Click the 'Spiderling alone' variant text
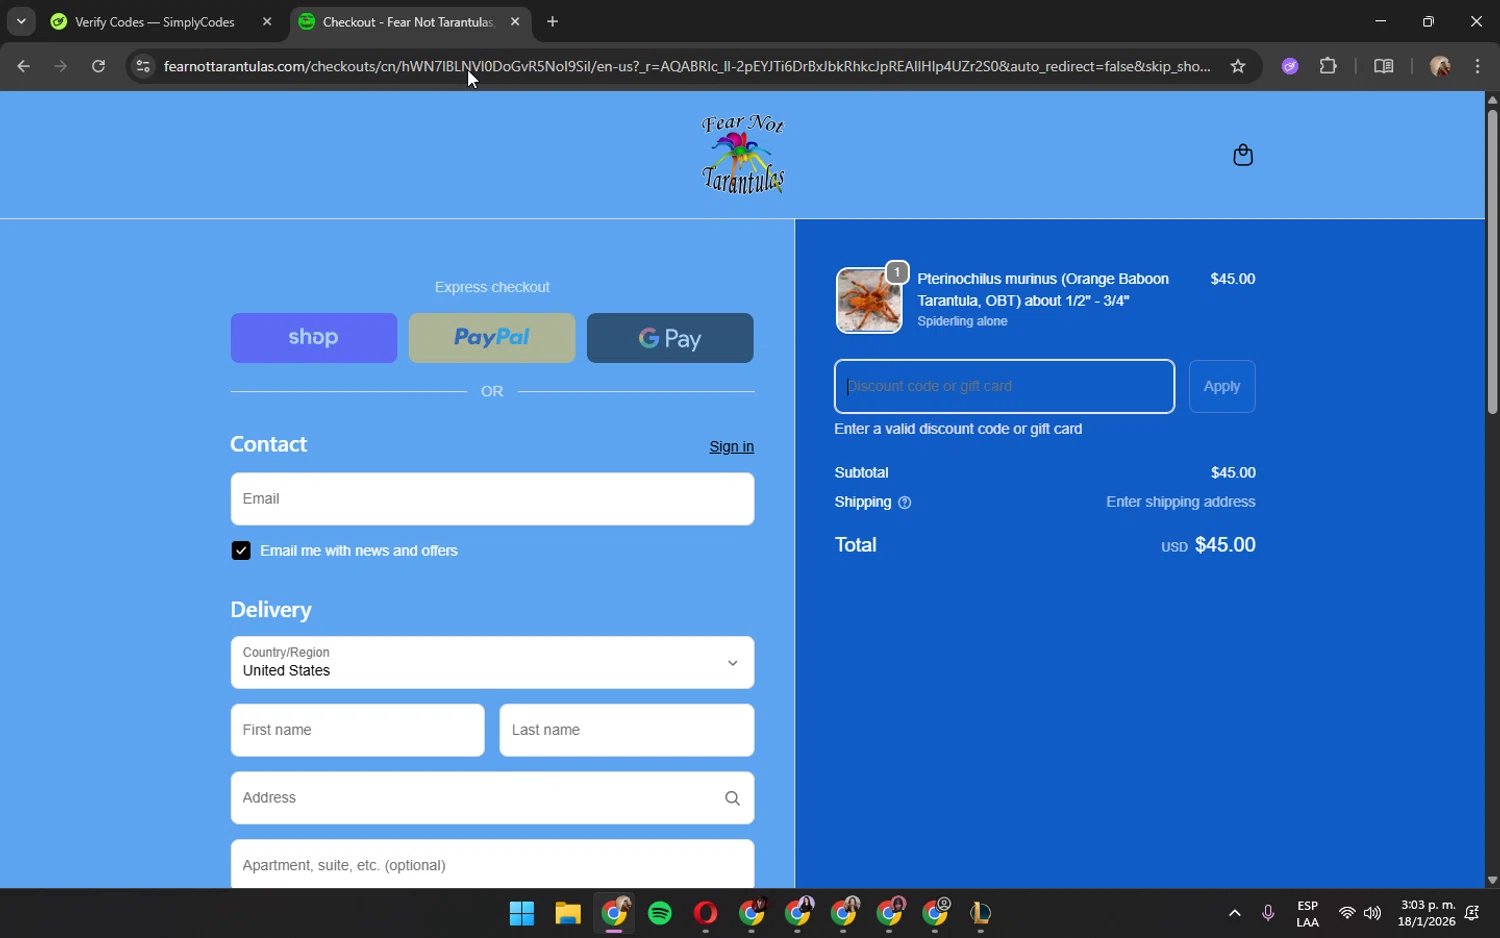The height and width of the screenshot is (938, 1500). coord(962,321)
